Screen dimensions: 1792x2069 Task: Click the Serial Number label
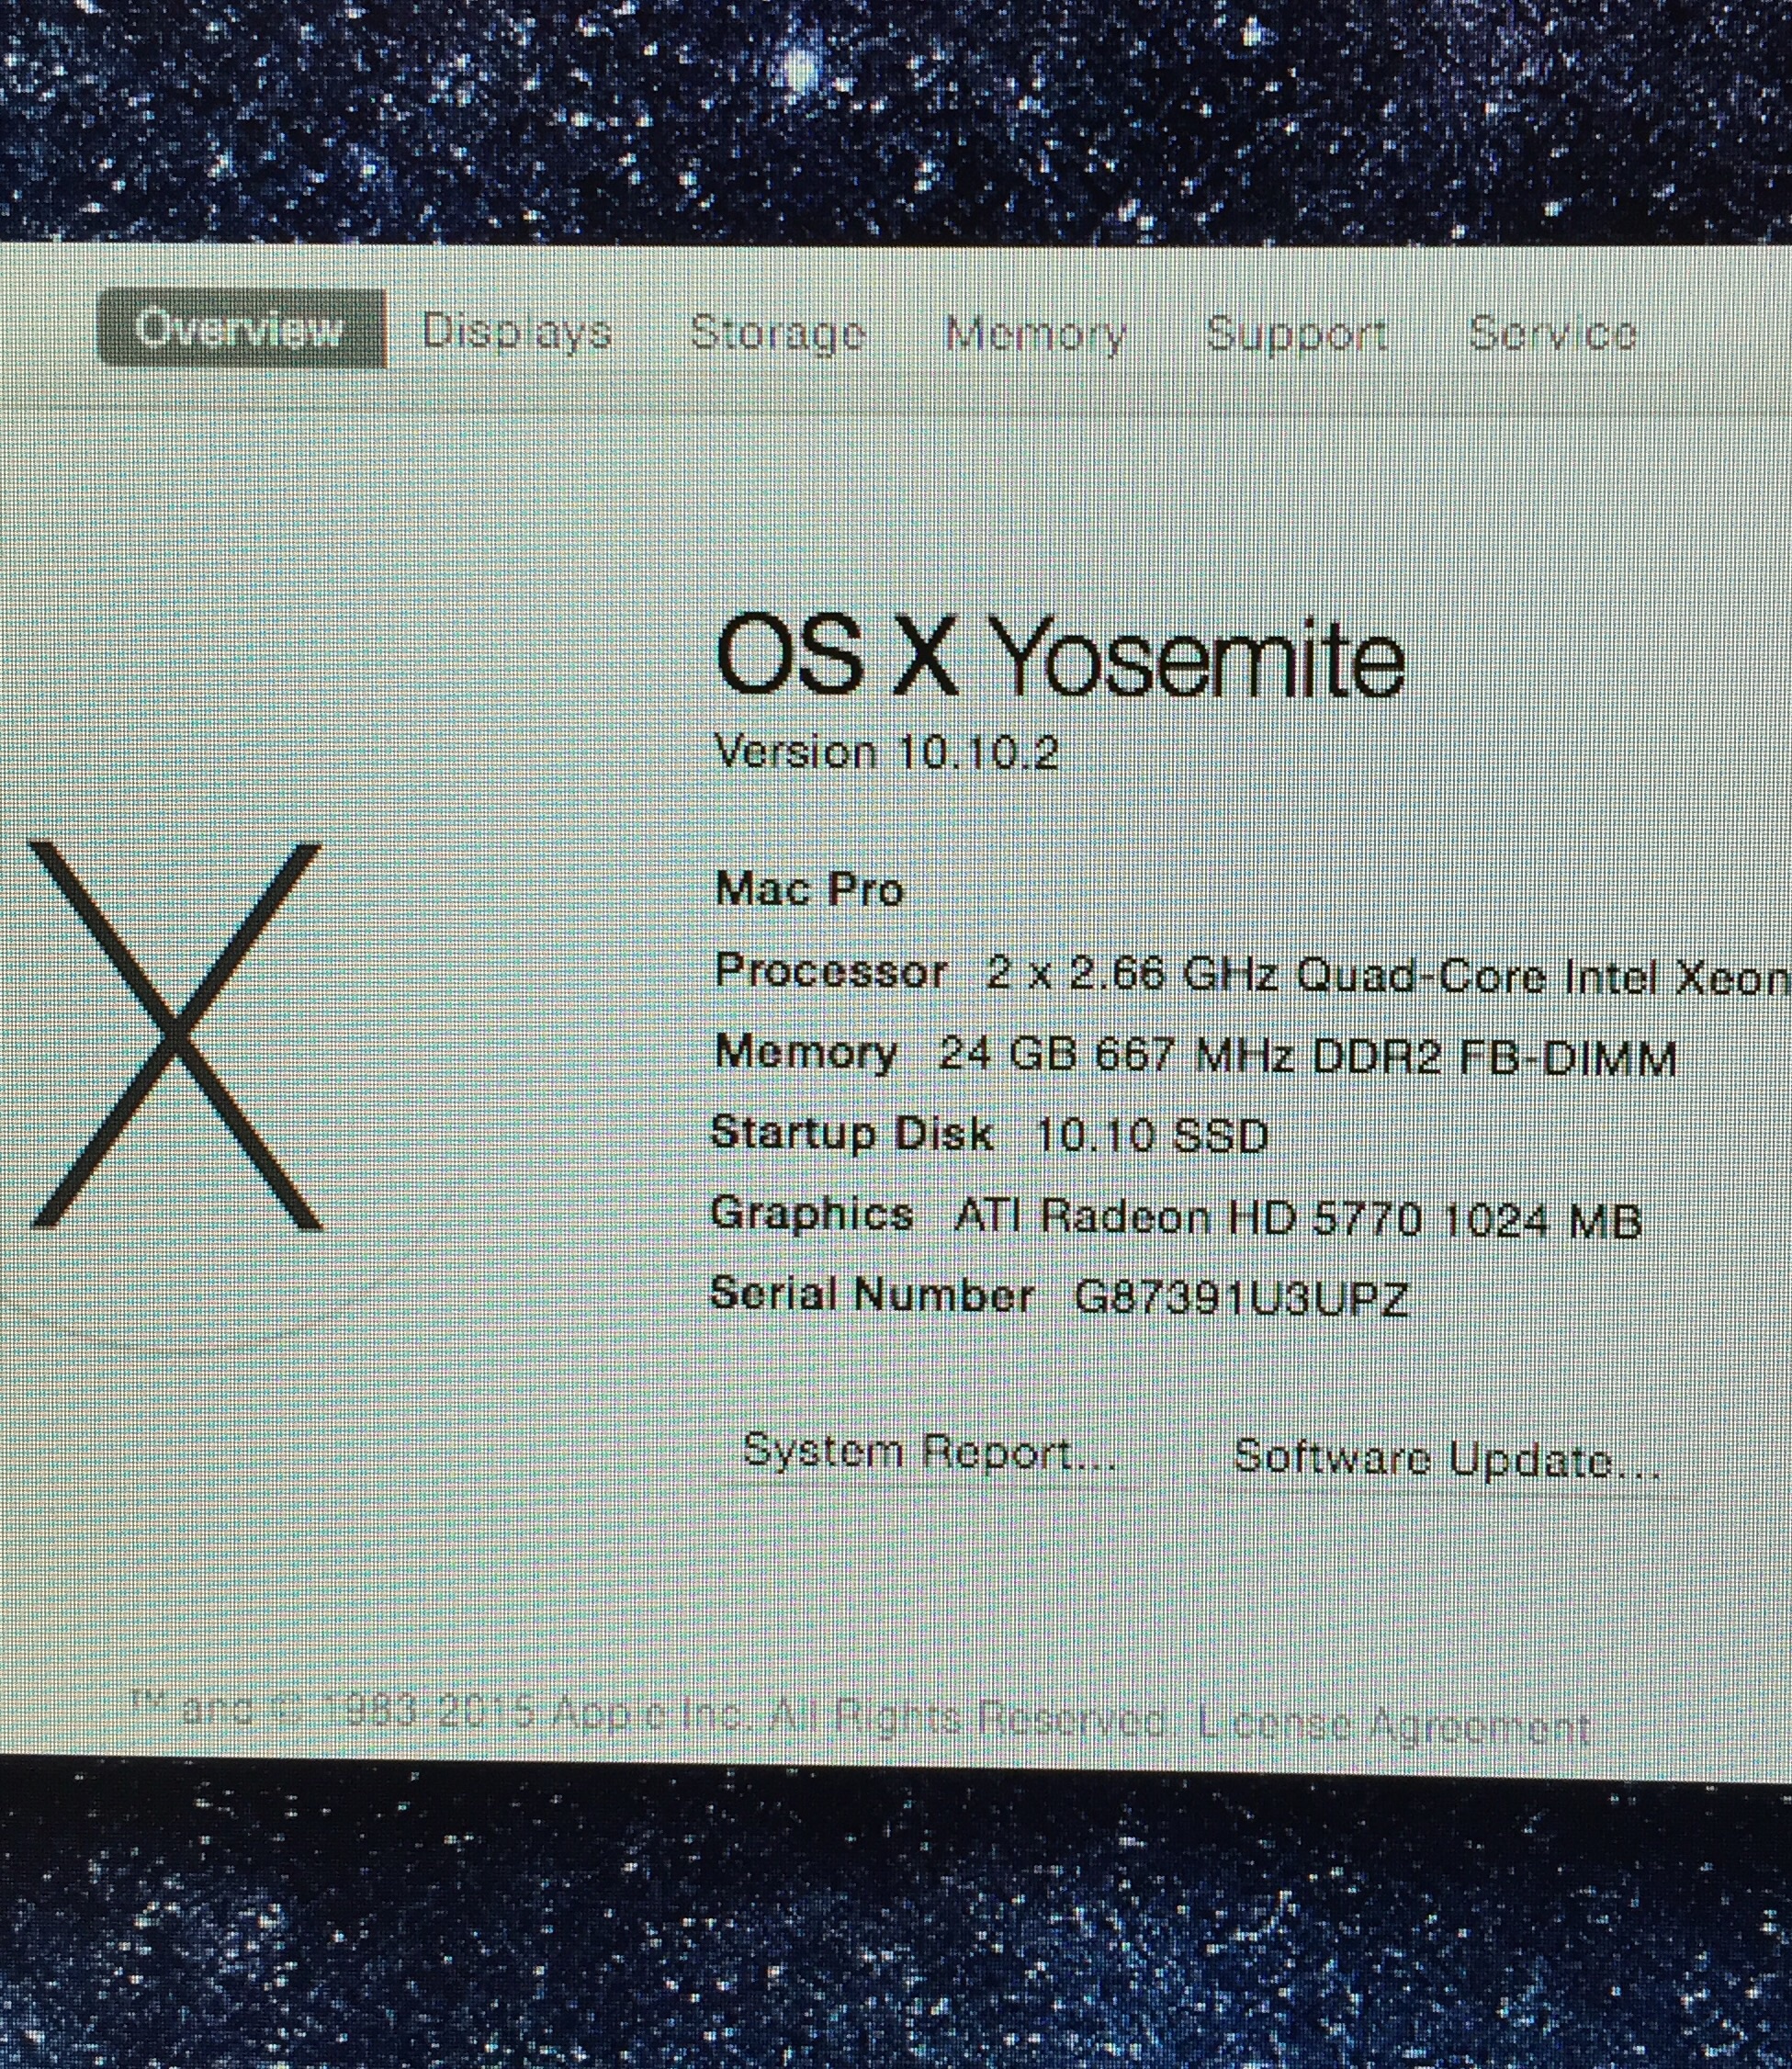pyautogui.click(x=871, y=1296)
